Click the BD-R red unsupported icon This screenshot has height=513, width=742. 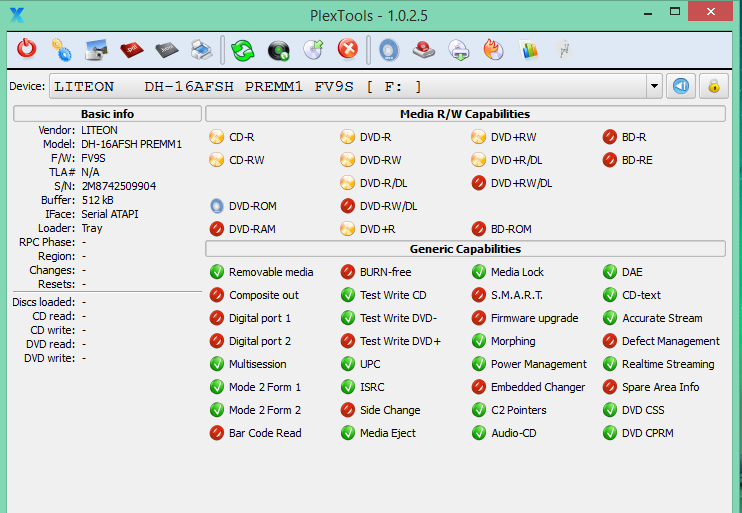(x=610, y=137)
